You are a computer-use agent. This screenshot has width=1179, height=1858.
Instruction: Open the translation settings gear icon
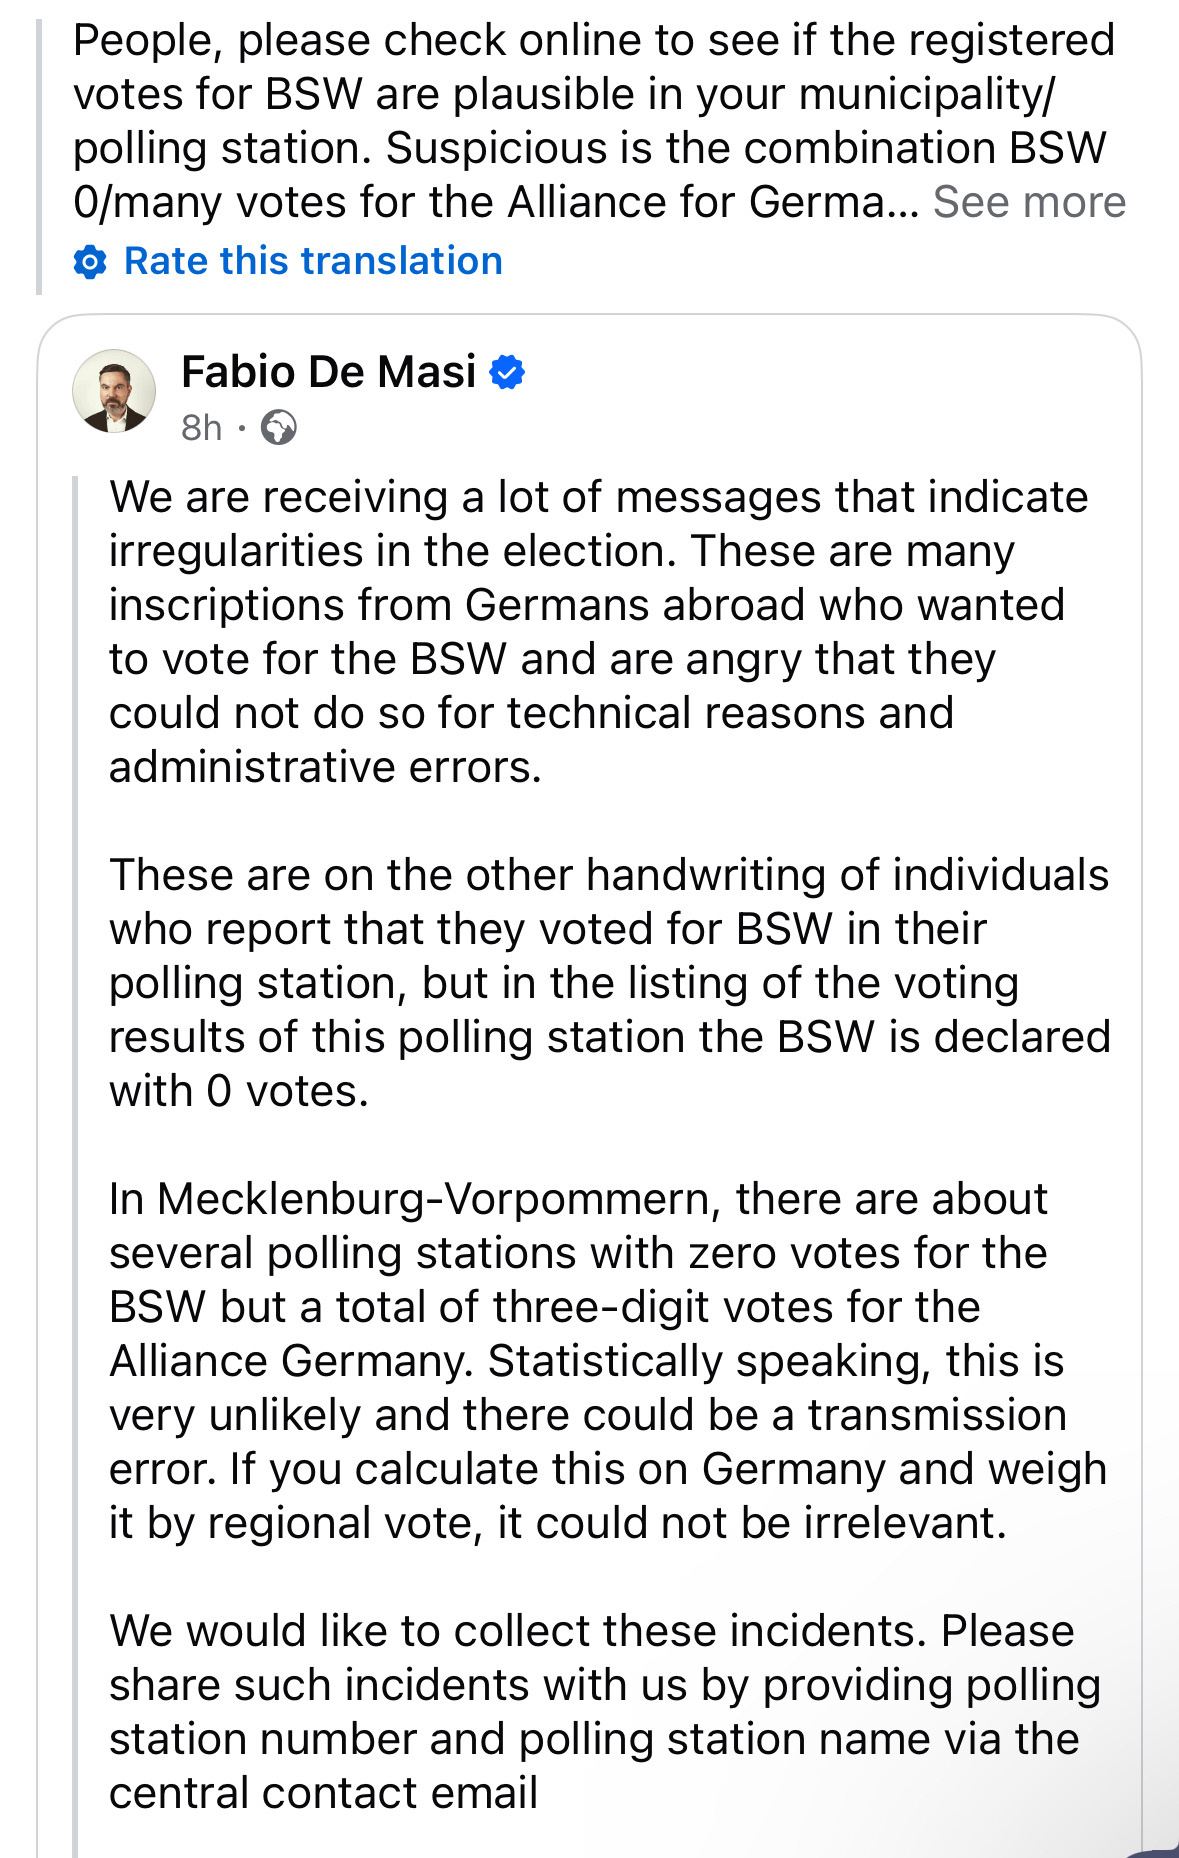pyautogui.click(x=89, y=262)
